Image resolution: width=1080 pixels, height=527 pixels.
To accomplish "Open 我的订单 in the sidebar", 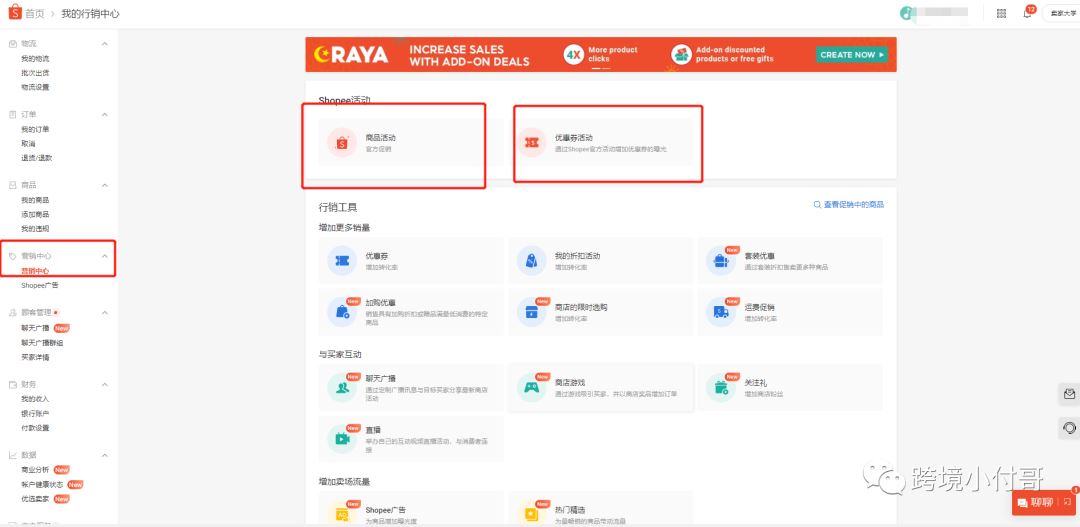I will [35, 130].
